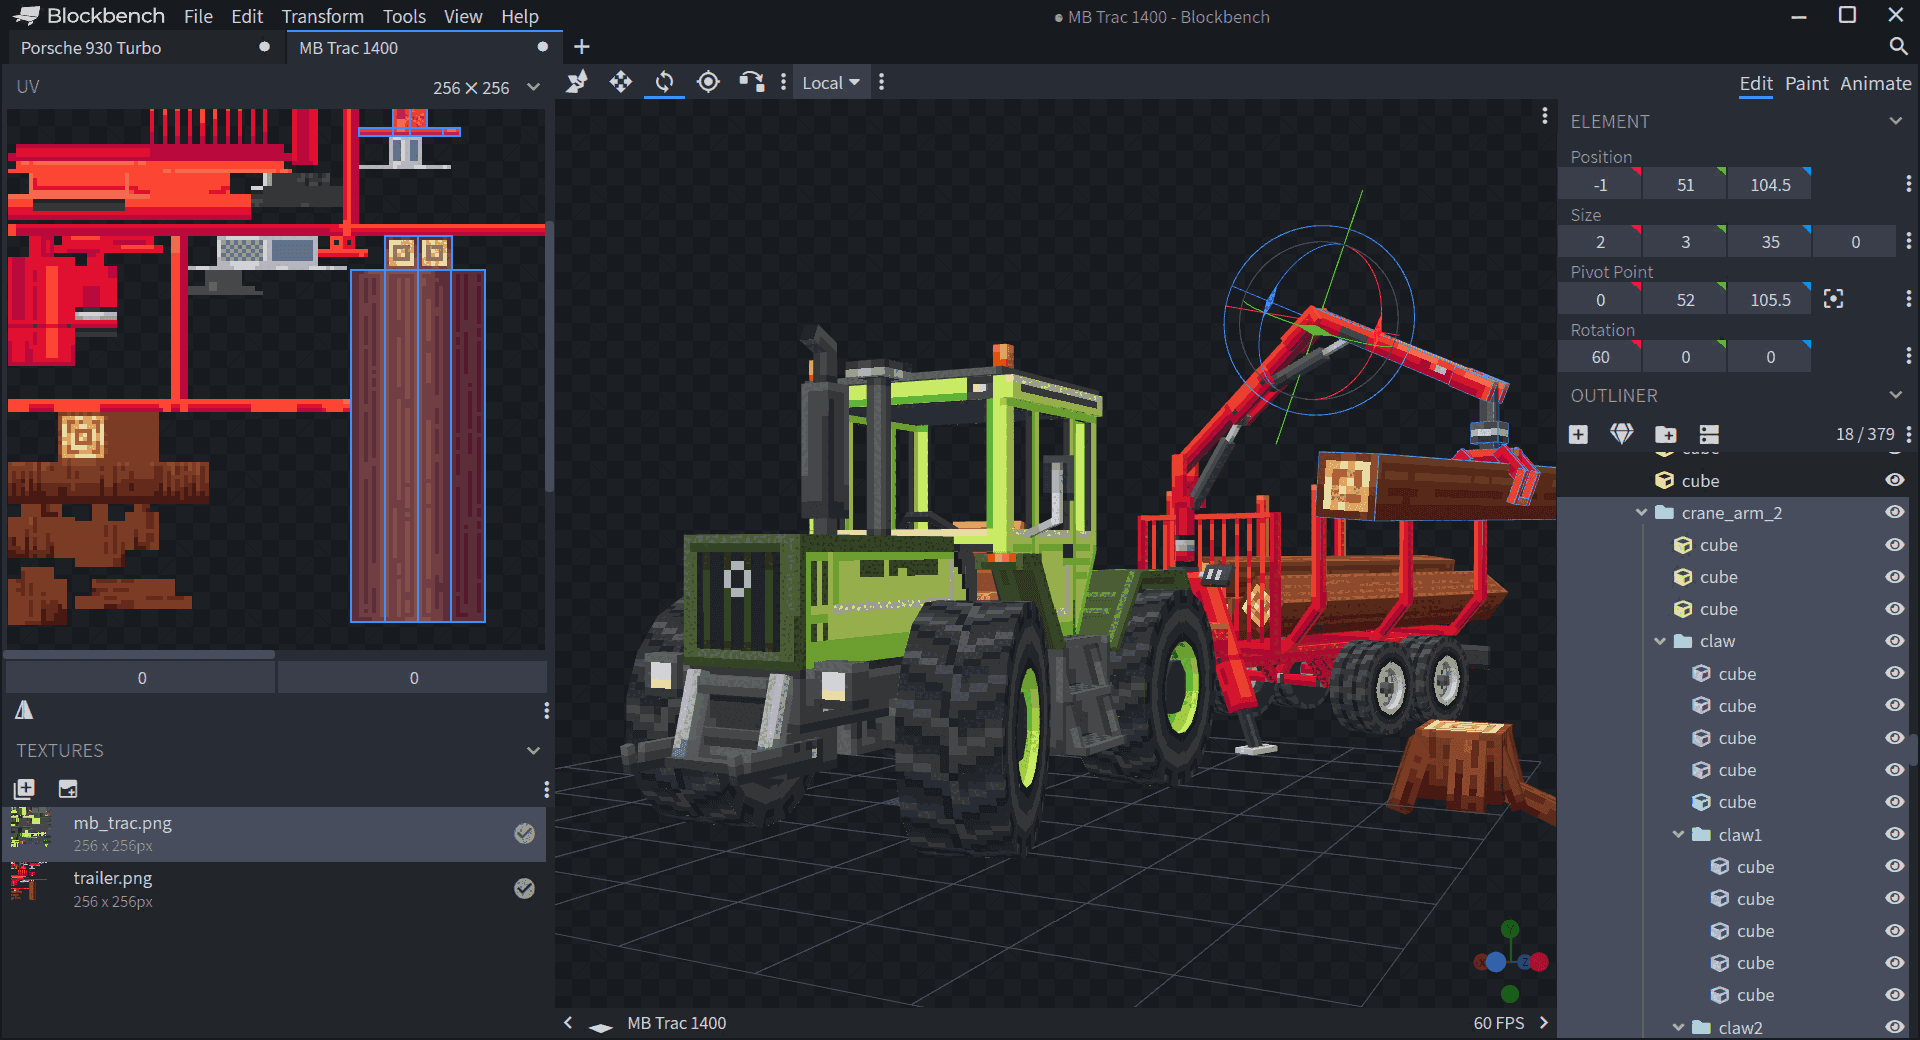The height and width of the screenshot is (1040, 1920).
Task: Collapse the claw1 group
Action: pyautogui.click(x=1679, y=835)
